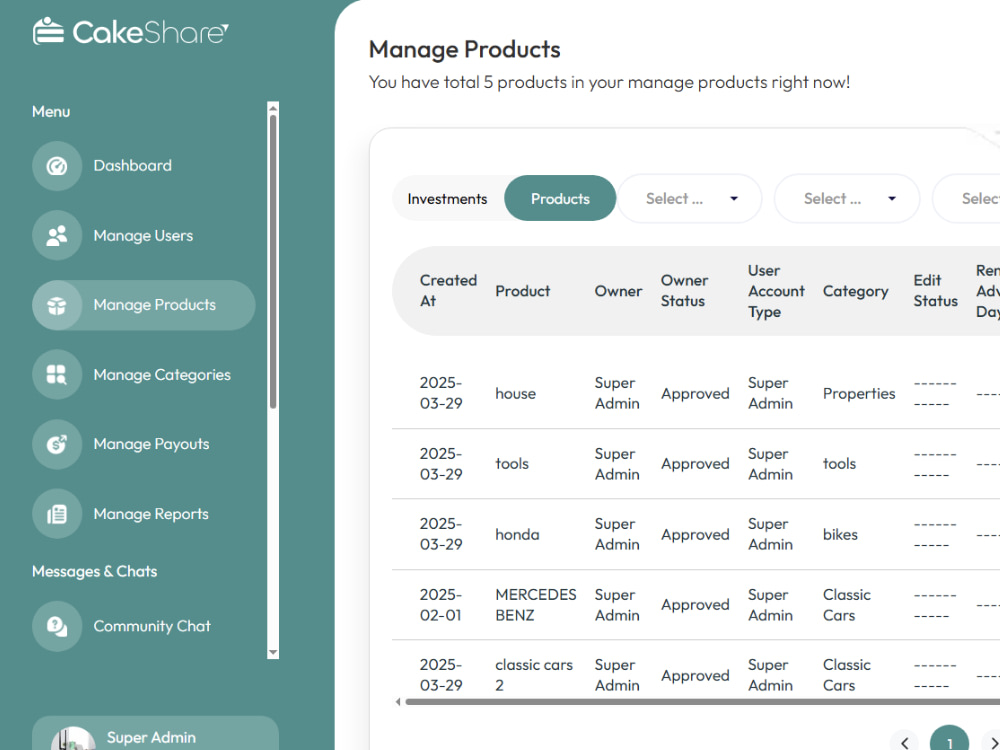1000x750 pixels.
Task: Click the Category column header
Action: point(855,291)
